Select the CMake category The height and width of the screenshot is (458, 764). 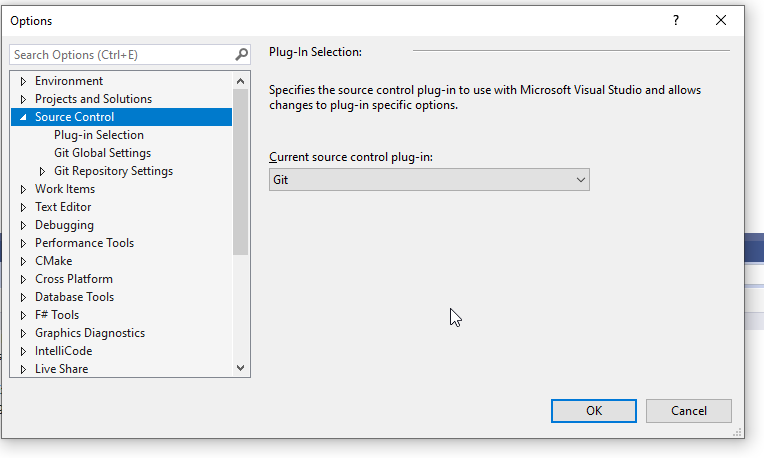click(x=54, y=261)
